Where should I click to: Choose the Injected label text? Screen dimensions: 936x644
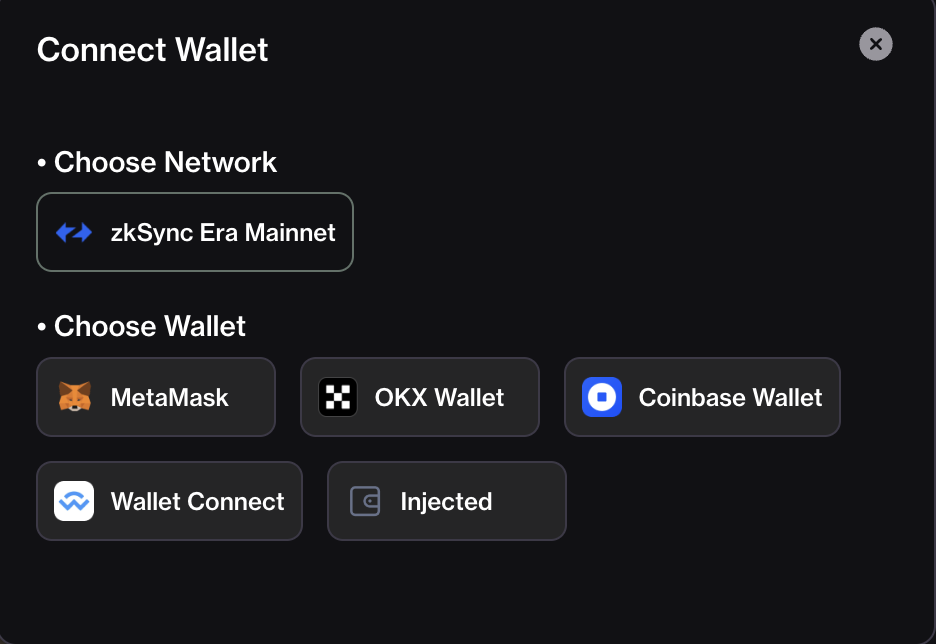447,502
